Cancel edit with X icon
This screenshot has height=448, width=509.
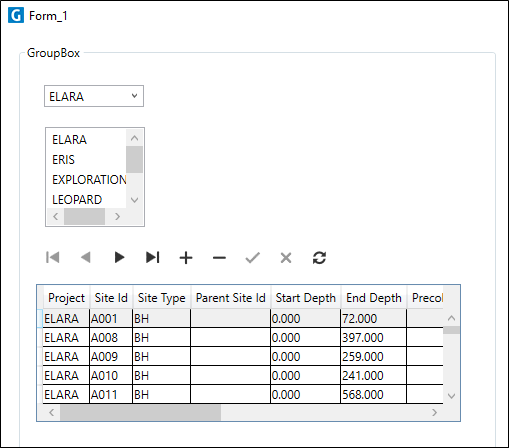coord(286,258)
